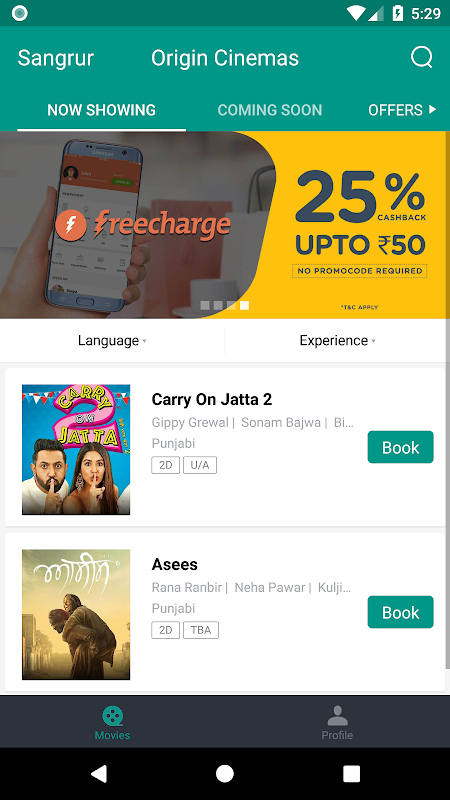Expand the Language filter dropdown
The width and height of the screenshot is (450, 800).
(x=112, y=340)
